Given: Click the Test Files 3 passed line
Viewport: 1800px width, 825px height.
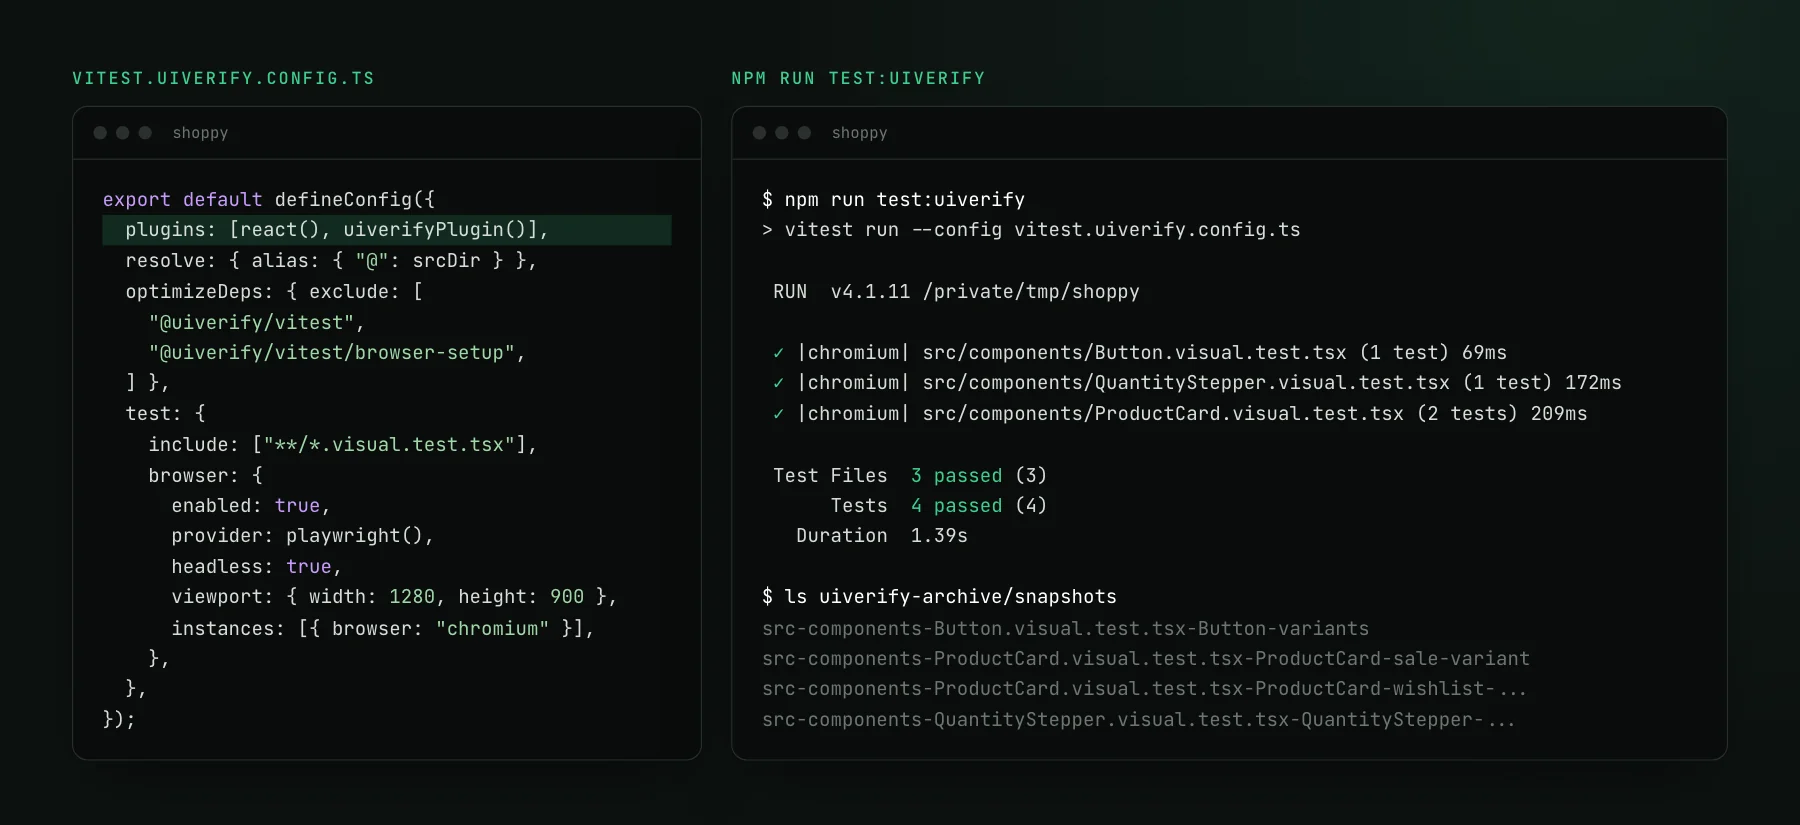Looking at the screenshot, I should (909, 476).
